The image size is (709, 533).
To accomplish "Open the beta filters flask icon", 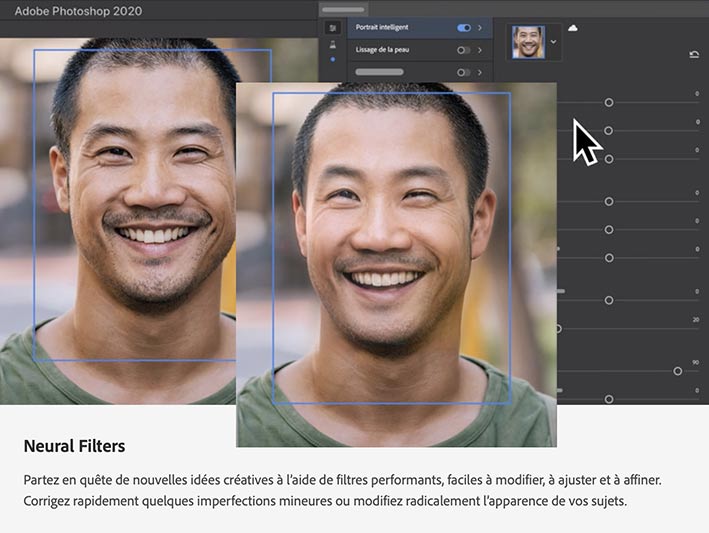I will click(x=333, y=45).
